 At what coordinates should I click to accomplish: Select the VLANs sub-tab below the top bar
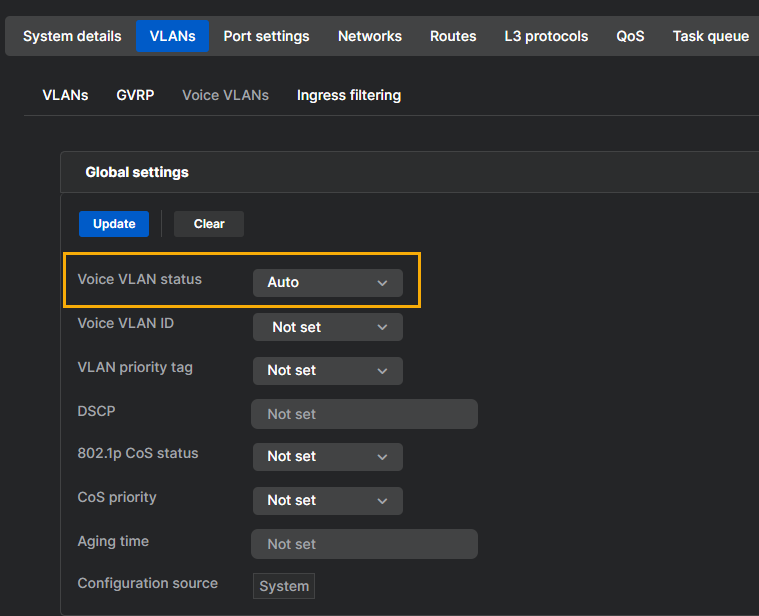(x=65, y=95)
